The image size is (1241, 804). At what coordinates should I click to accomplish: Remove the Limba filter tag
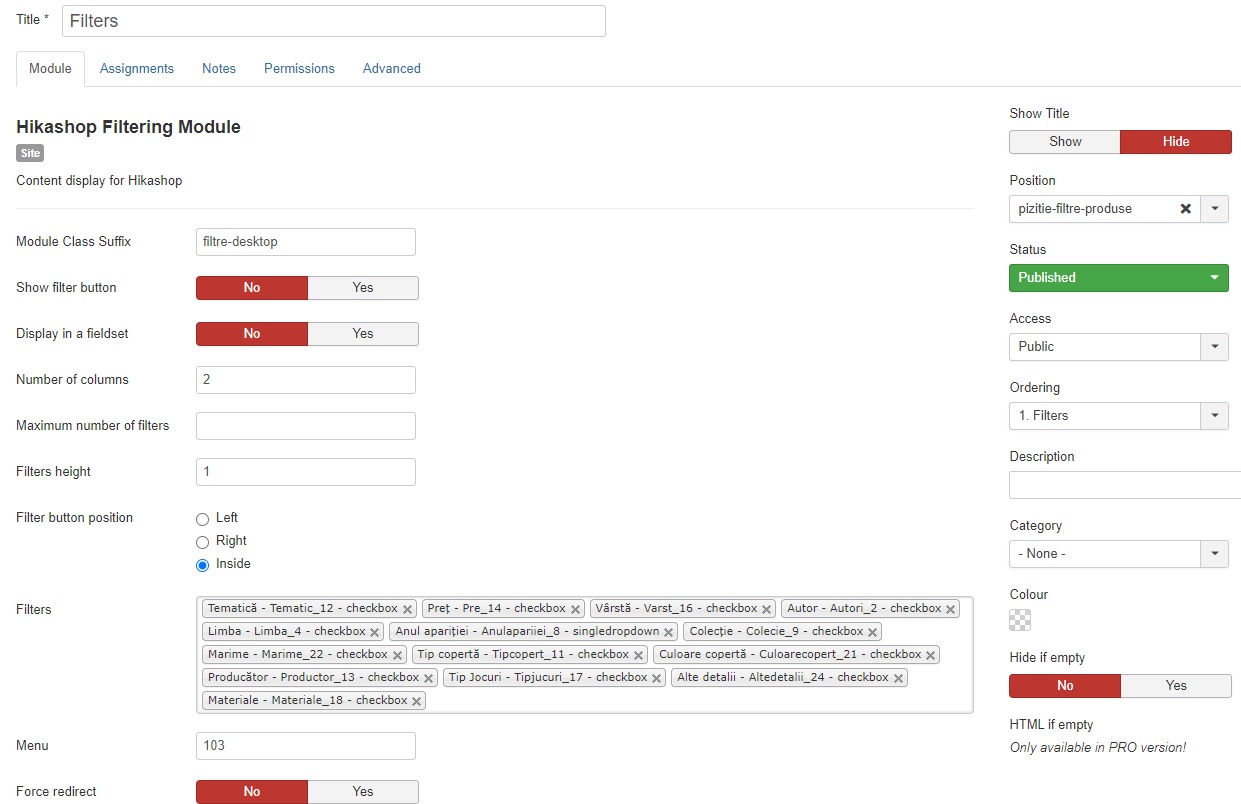pos(374,632)
